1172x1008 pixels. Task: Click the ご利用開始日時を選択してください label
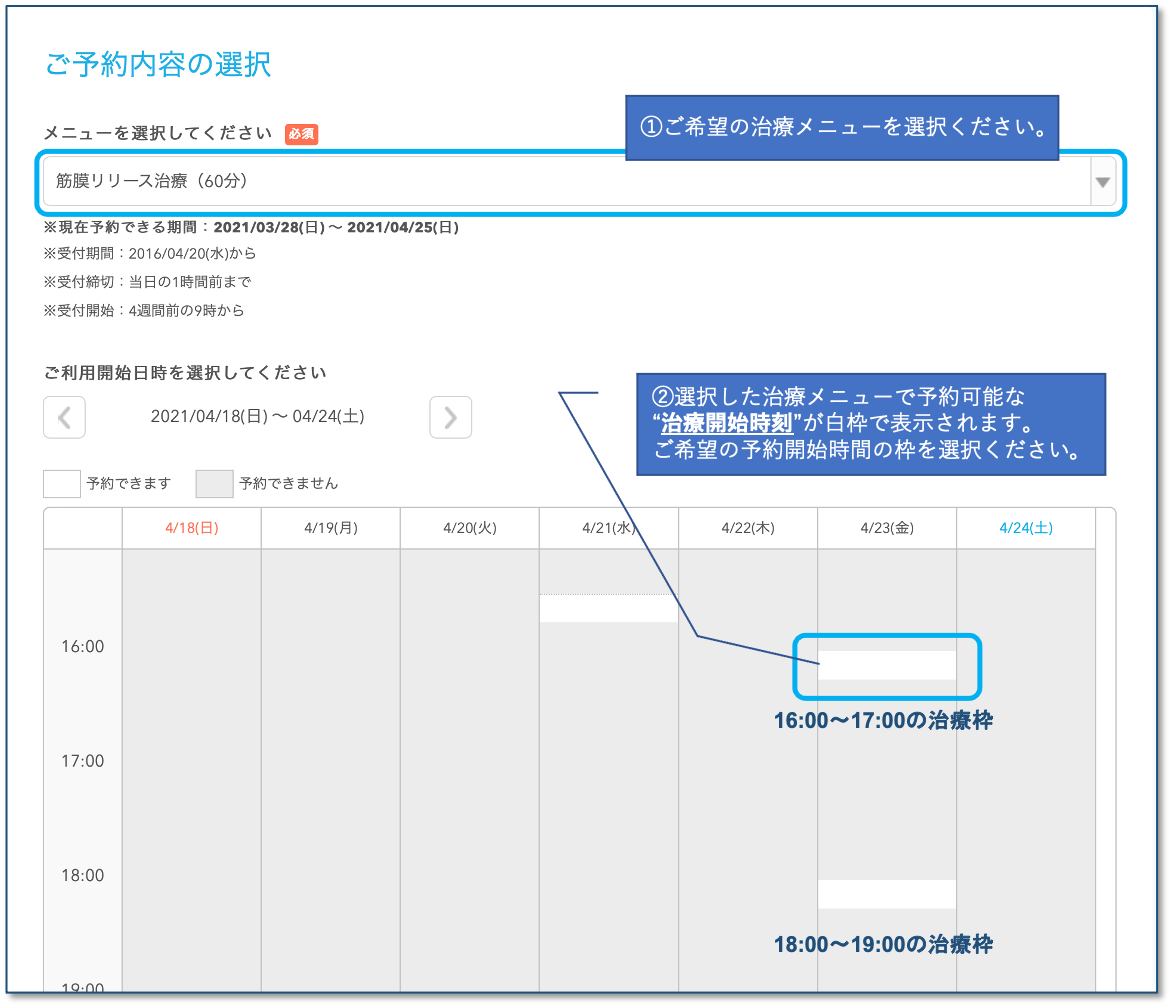185,373
